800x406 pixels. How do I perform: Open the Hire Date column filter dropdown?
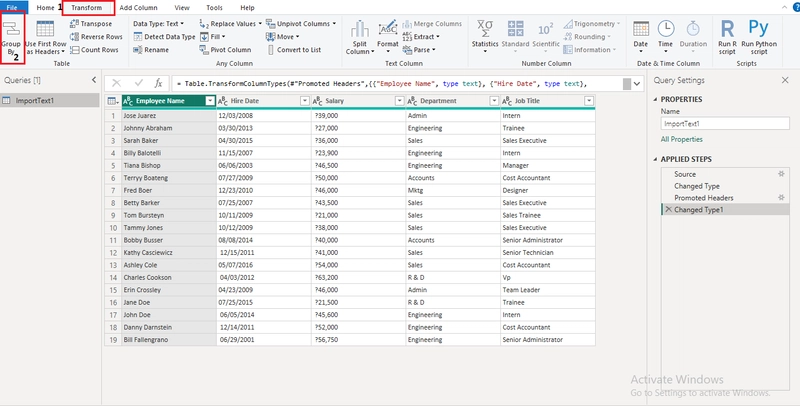[x=305, y=101]
